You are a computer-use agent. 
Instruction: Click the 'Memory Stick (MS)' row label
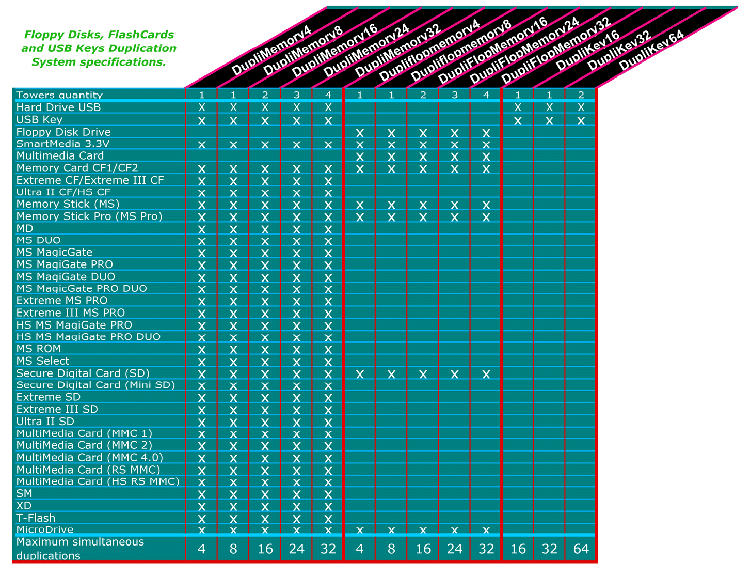(68, 204)
